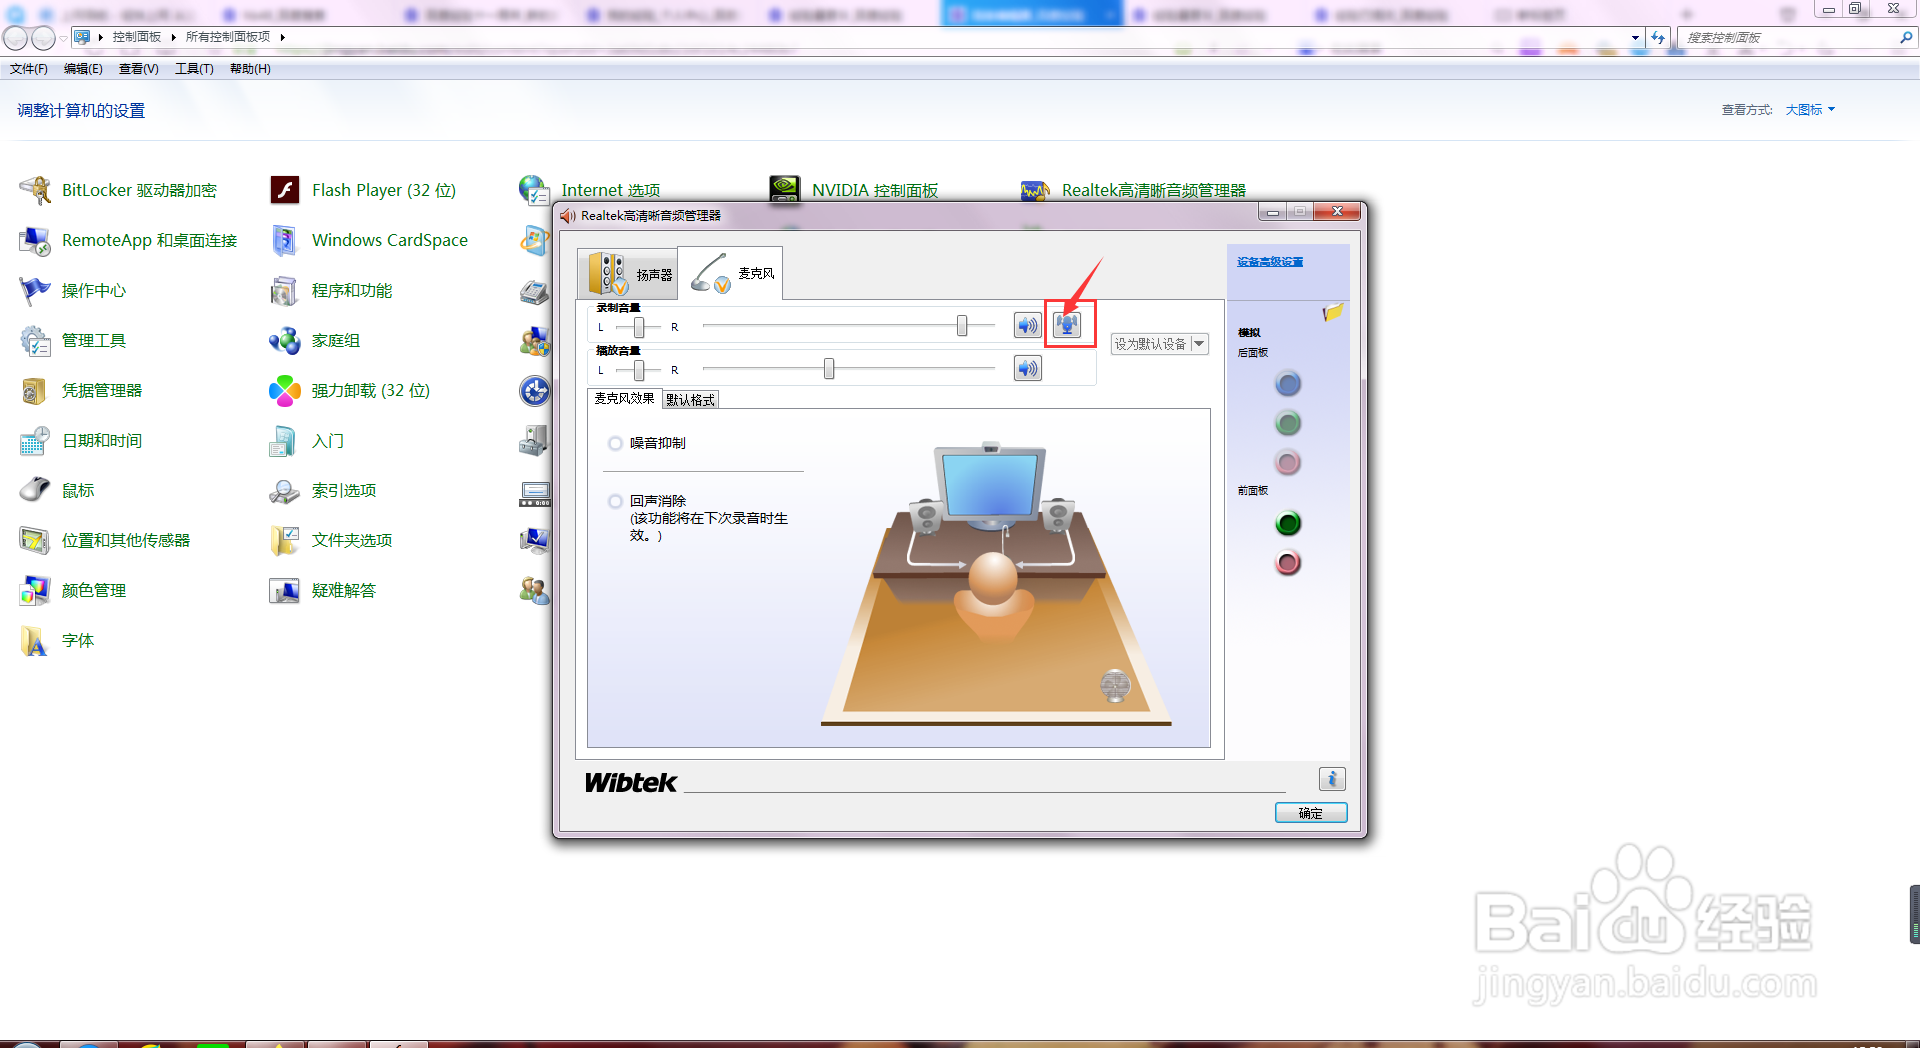
Task: Open 日期和时间 item
Action: click(x=80, y=440)
